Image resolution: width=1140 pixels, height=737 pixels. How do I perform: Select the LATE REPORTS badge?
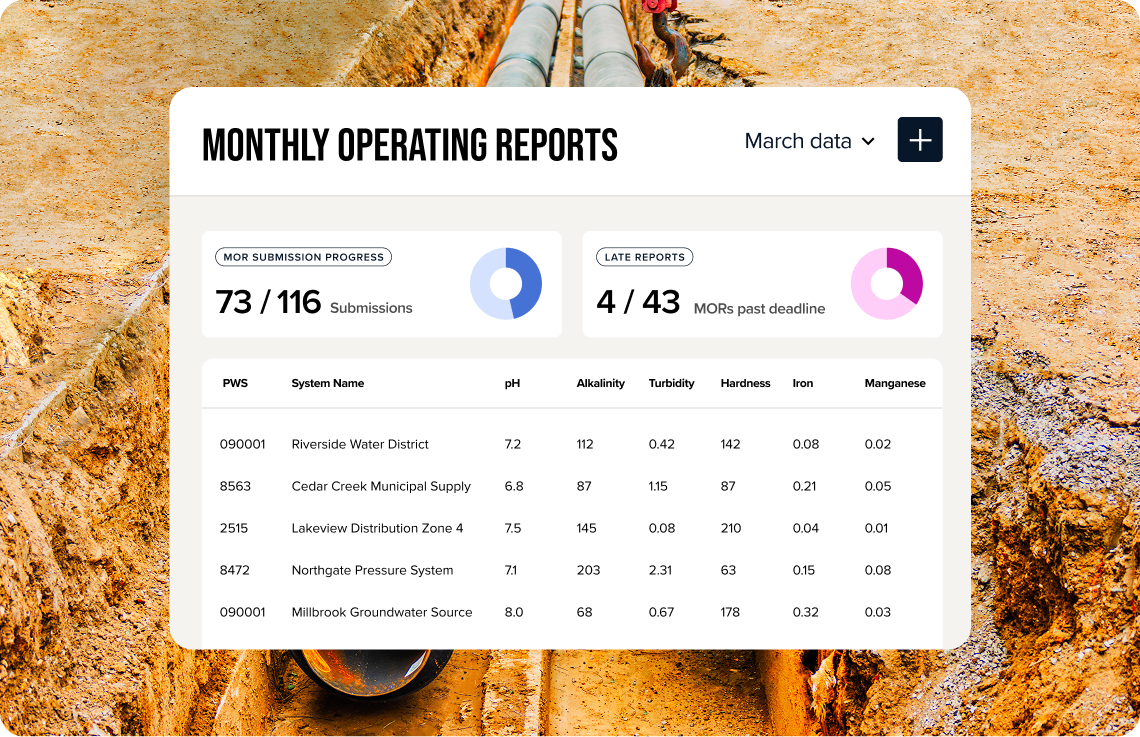point(644,257)
